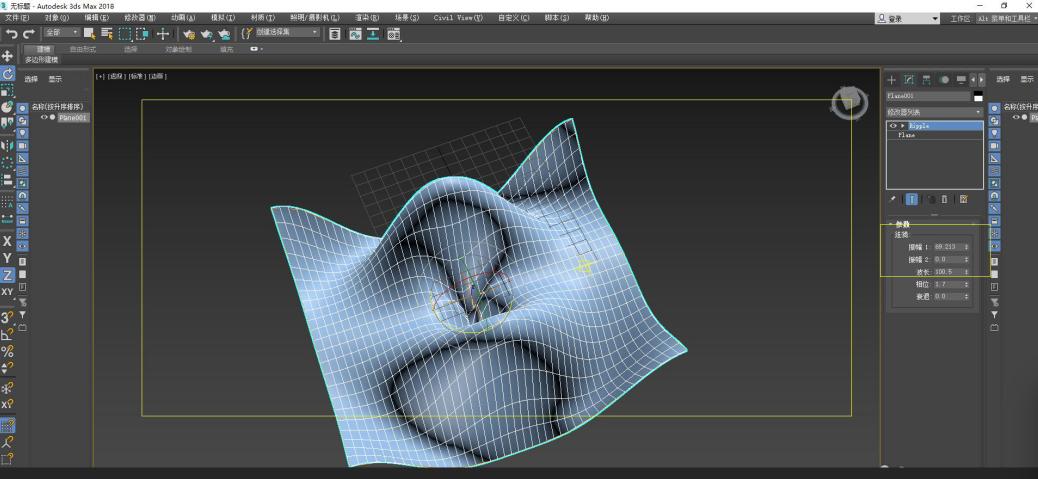Click Plane001 object name field
Image resolution: width=1038 pixels, height=479 pixels.
click(x=927, y=97)
